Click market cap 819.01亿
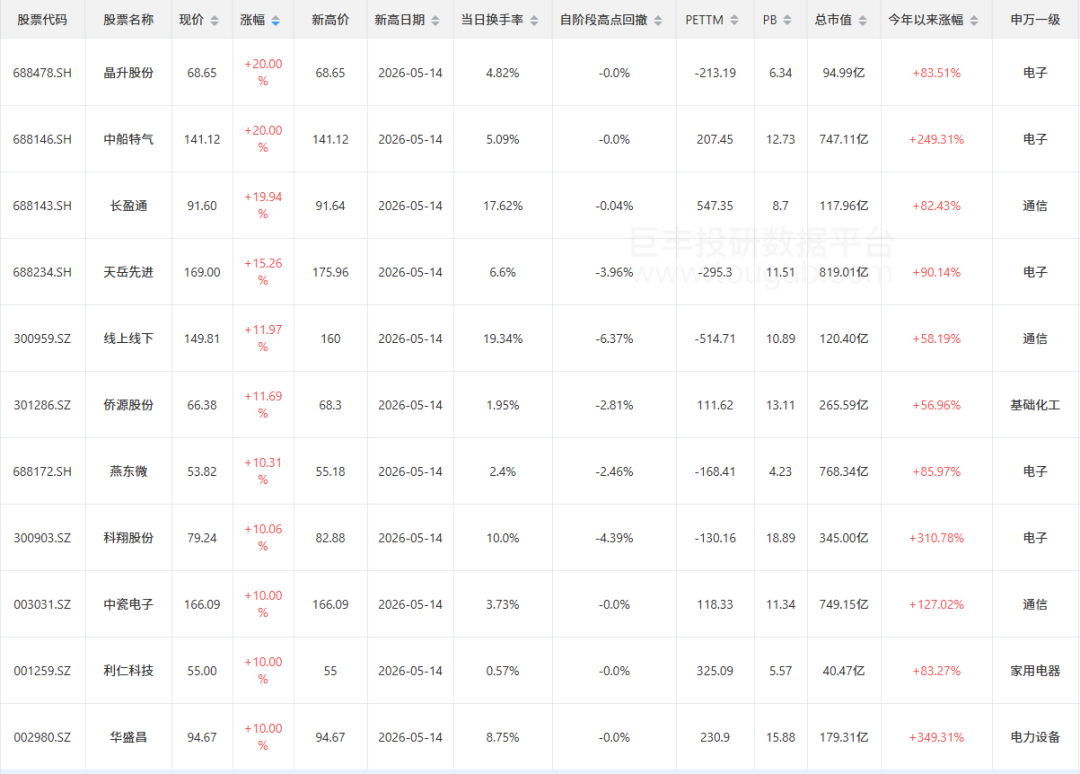Viewport: 1080px width, 774px height. (x=844, y=272)
